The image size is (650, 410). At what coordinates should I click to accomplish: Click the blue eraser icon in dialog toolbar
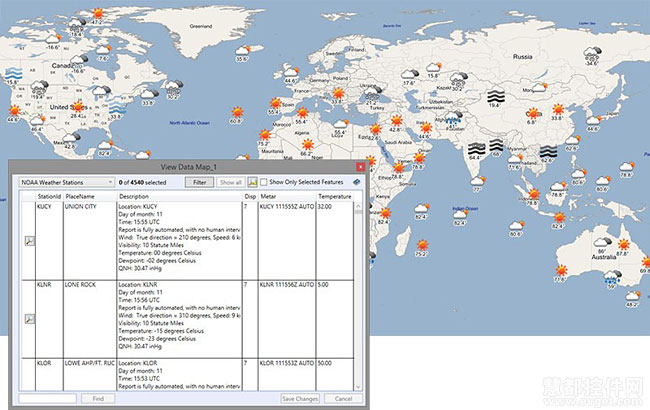coord(356,182)
